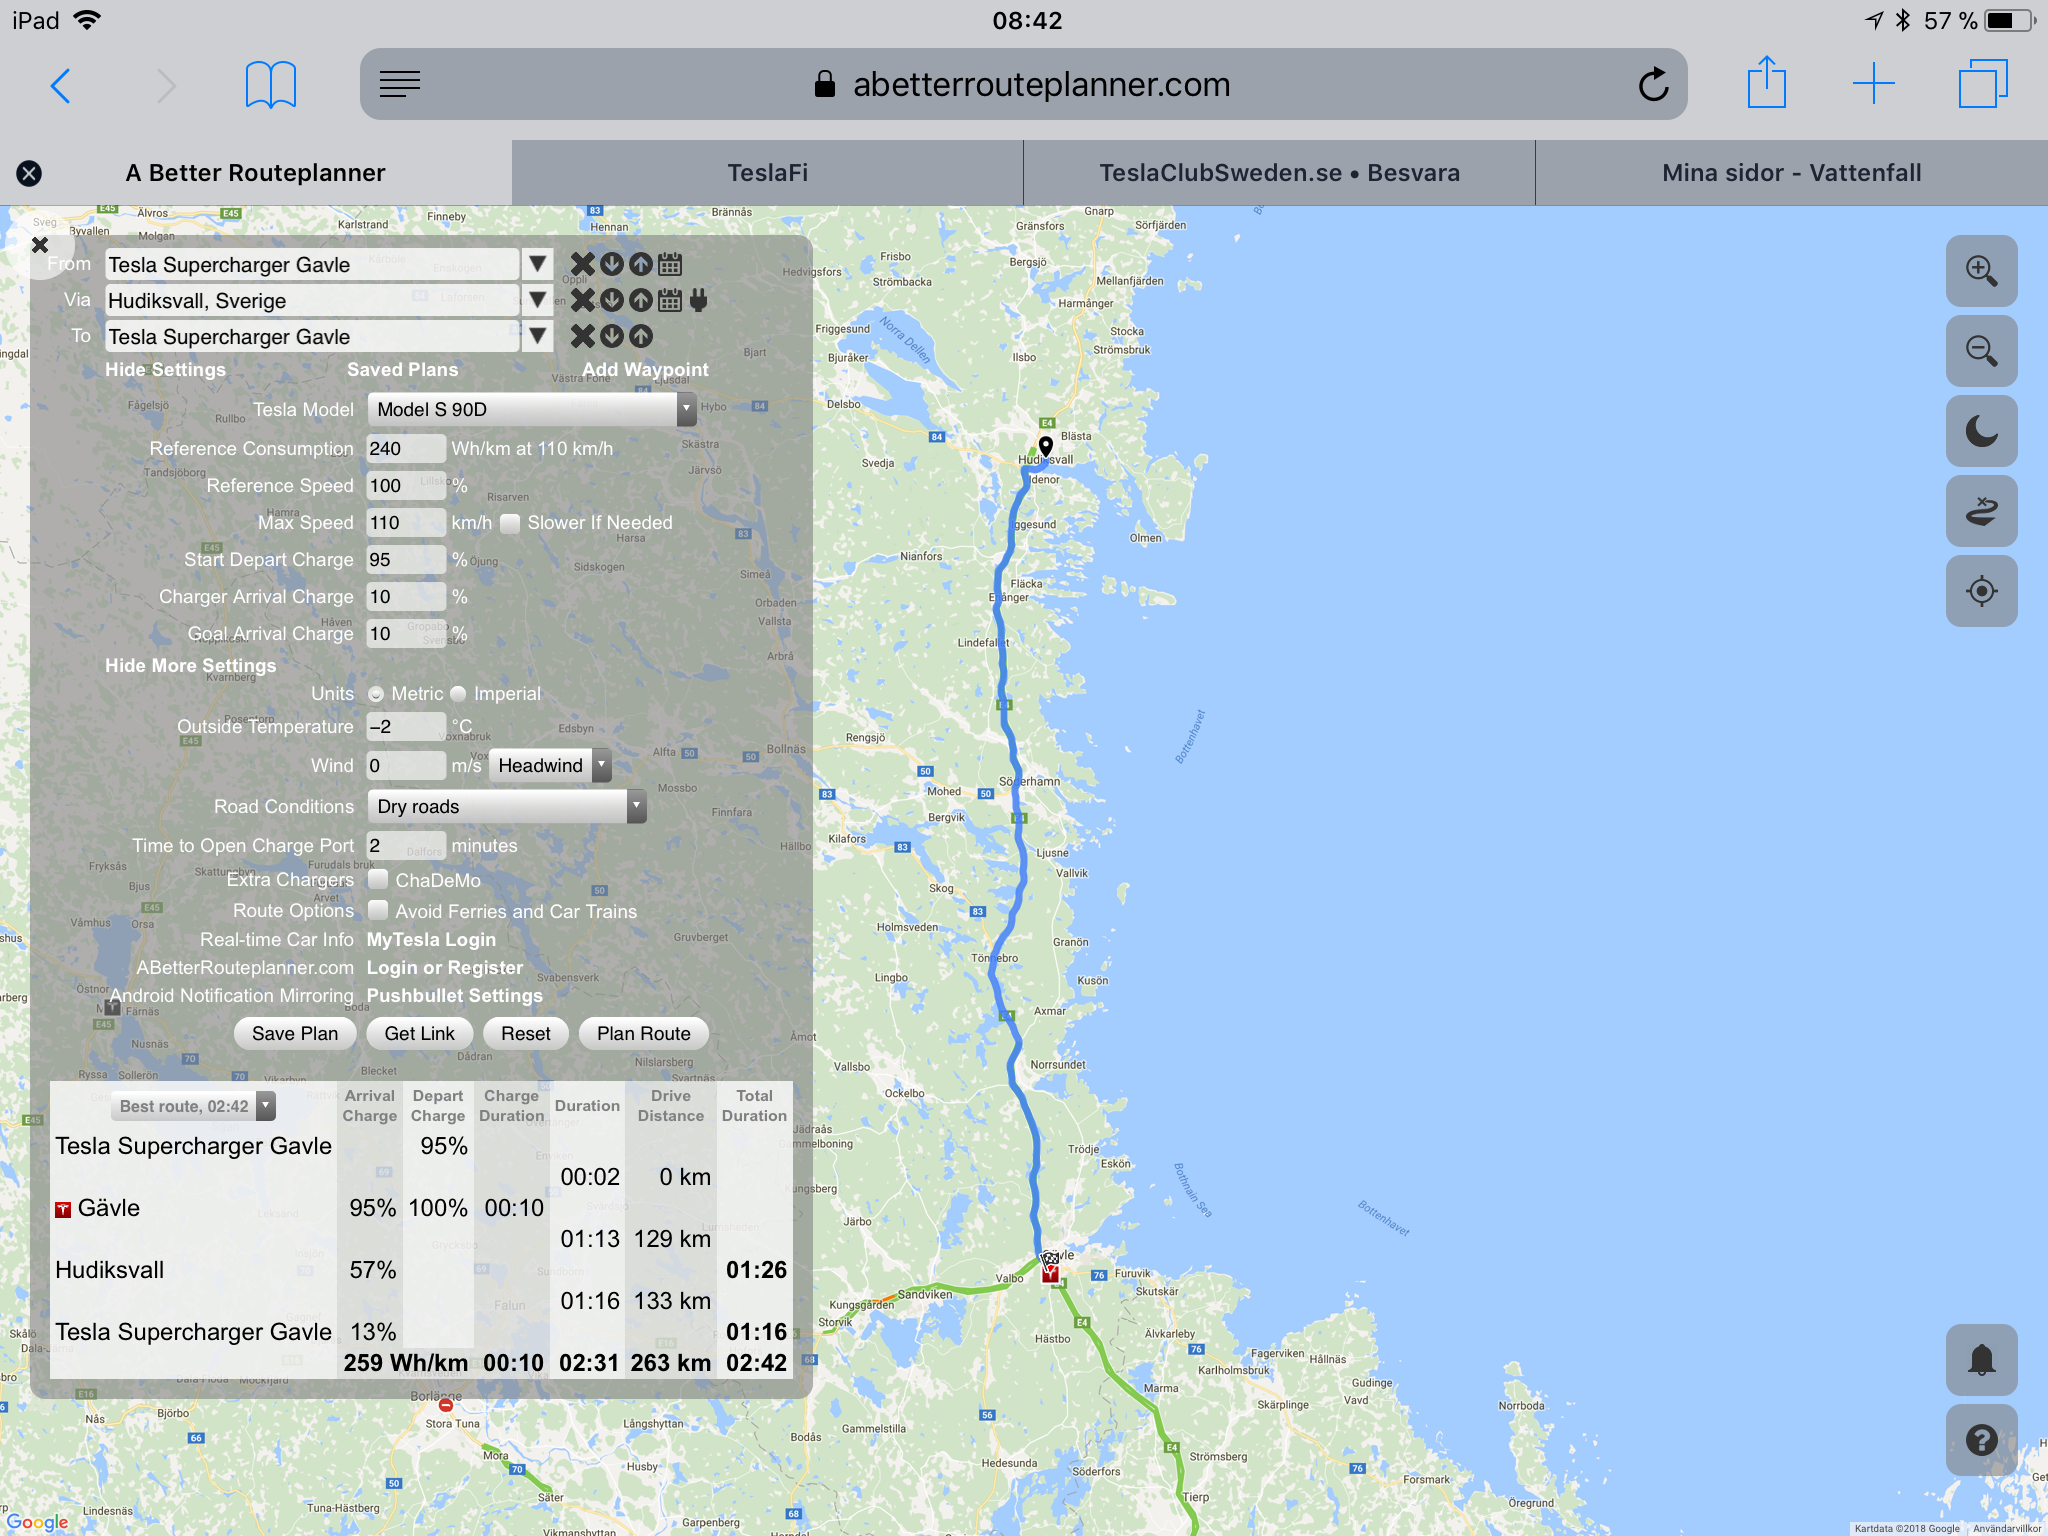
Task: Move From waypoint down with arrow icon
Action: pos(612,264)
